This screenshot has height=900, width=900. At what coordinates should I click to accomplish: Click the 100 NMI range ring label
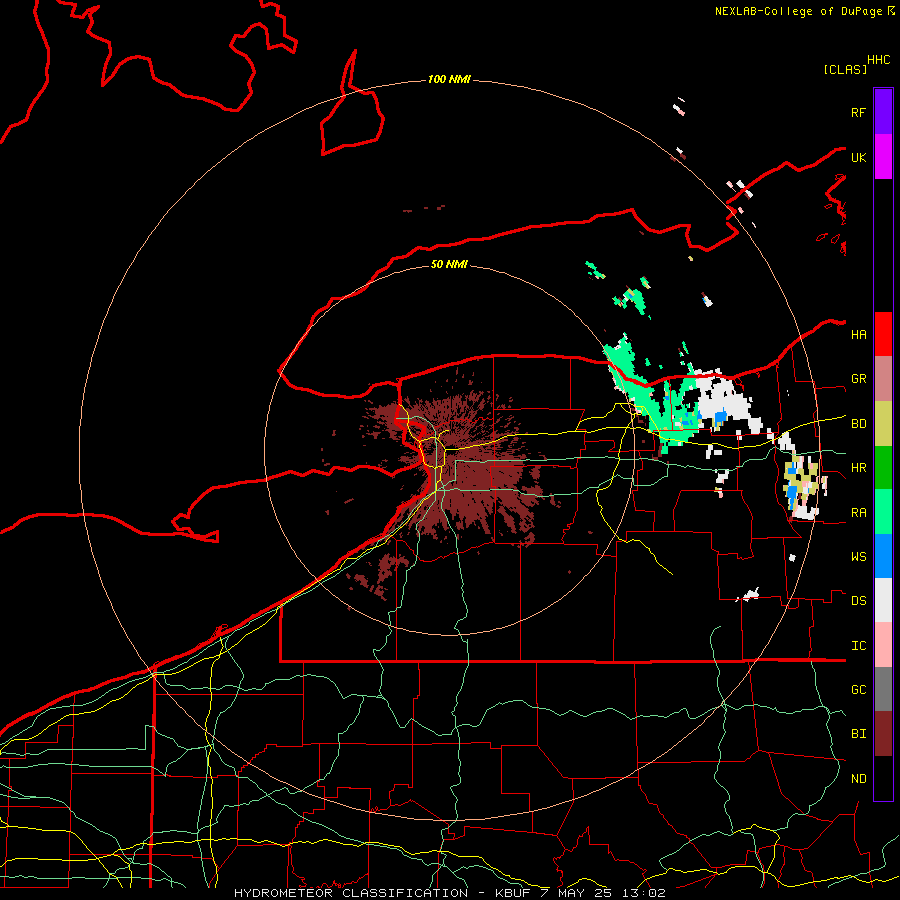(x=449, y=79)
